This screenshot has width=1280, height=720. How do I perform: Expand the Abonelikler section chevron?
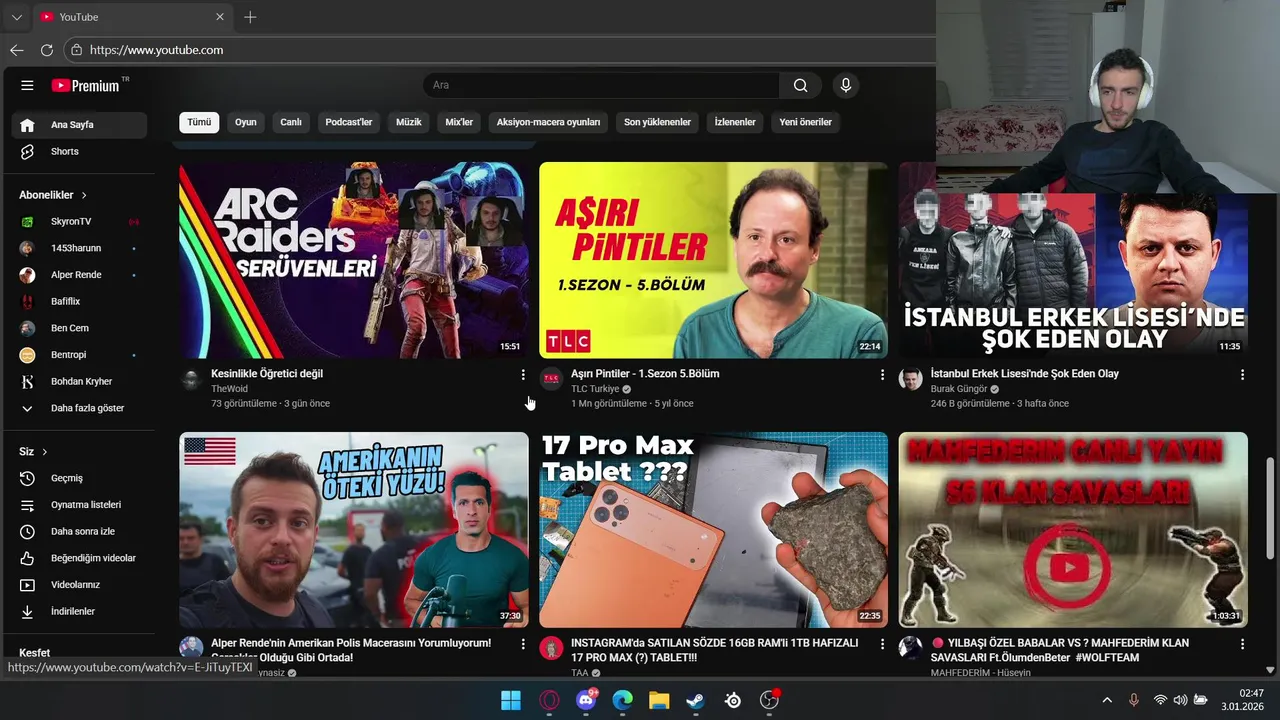pos(84,195)
